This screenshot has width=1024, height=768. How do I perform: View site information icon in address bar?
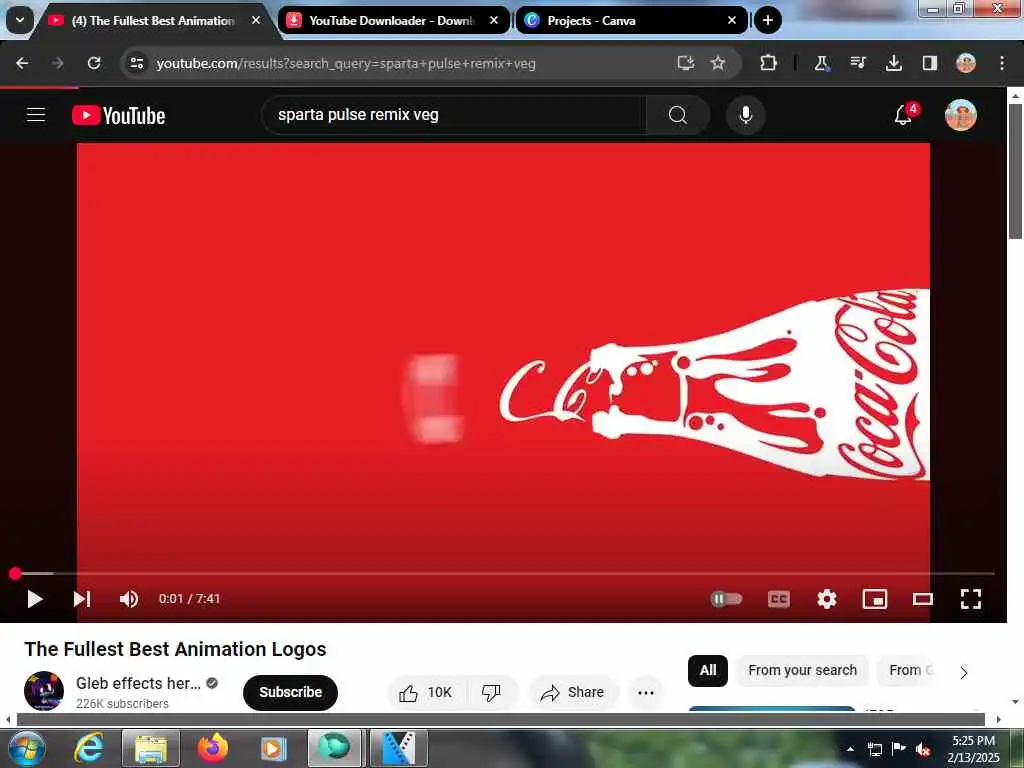(136, 63)
